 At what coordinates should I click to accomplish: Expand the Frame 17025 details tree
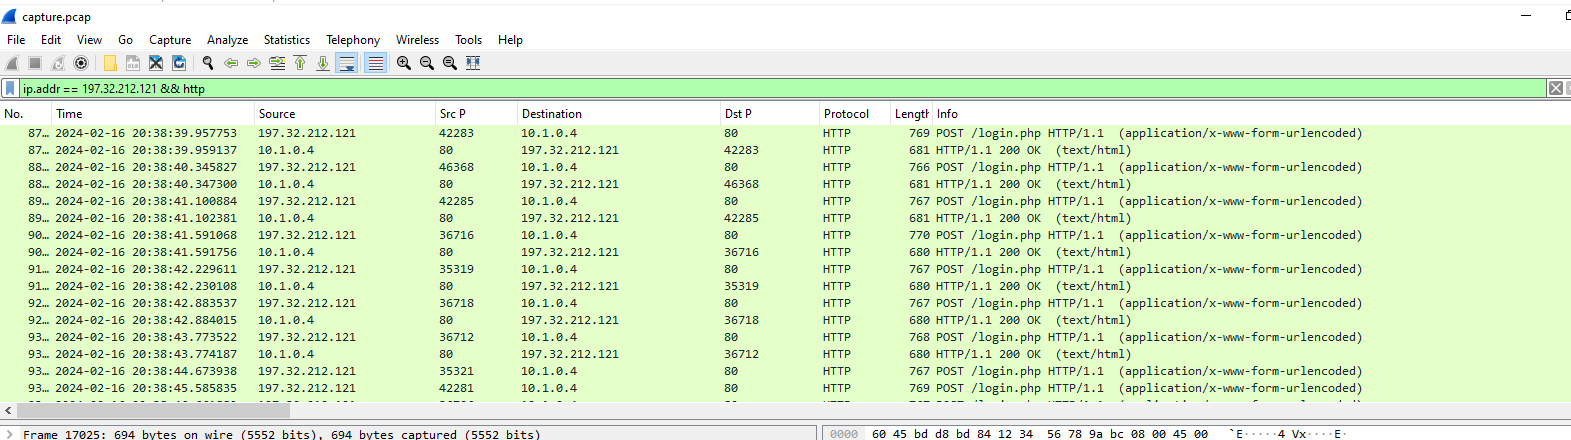9,434
